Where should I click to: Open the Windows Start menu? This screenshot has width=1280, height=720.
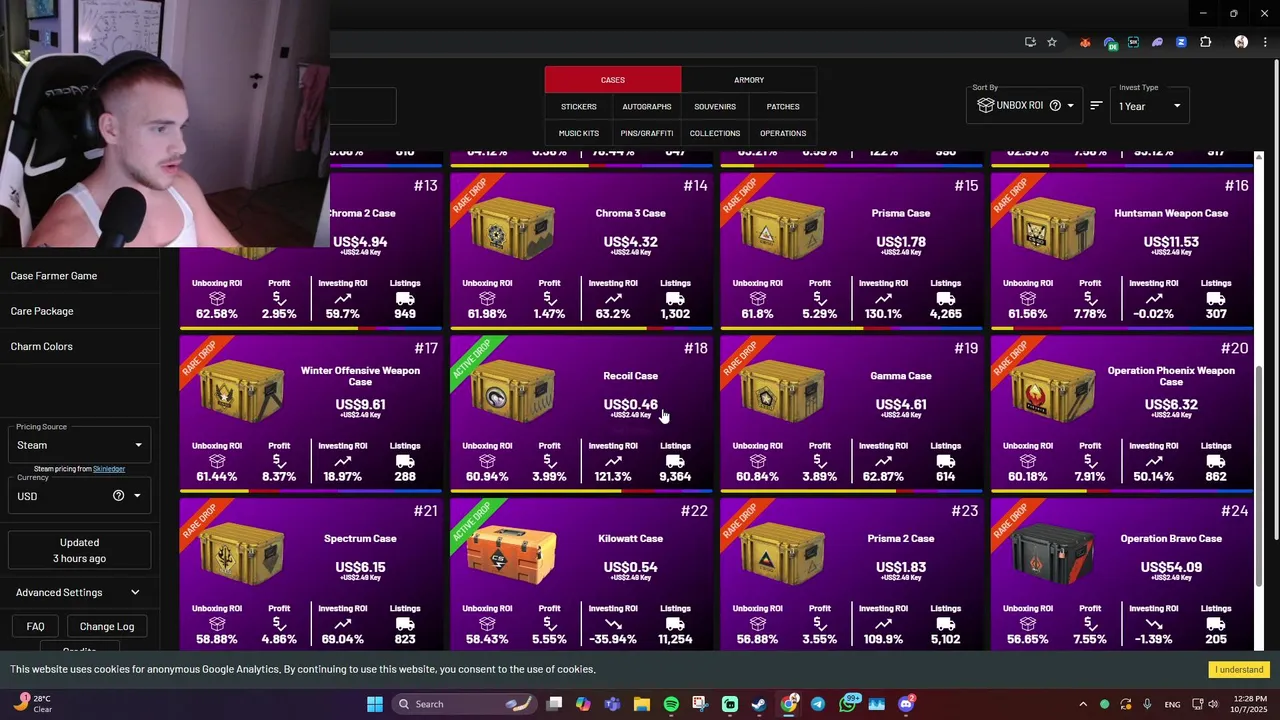point(375,704)
